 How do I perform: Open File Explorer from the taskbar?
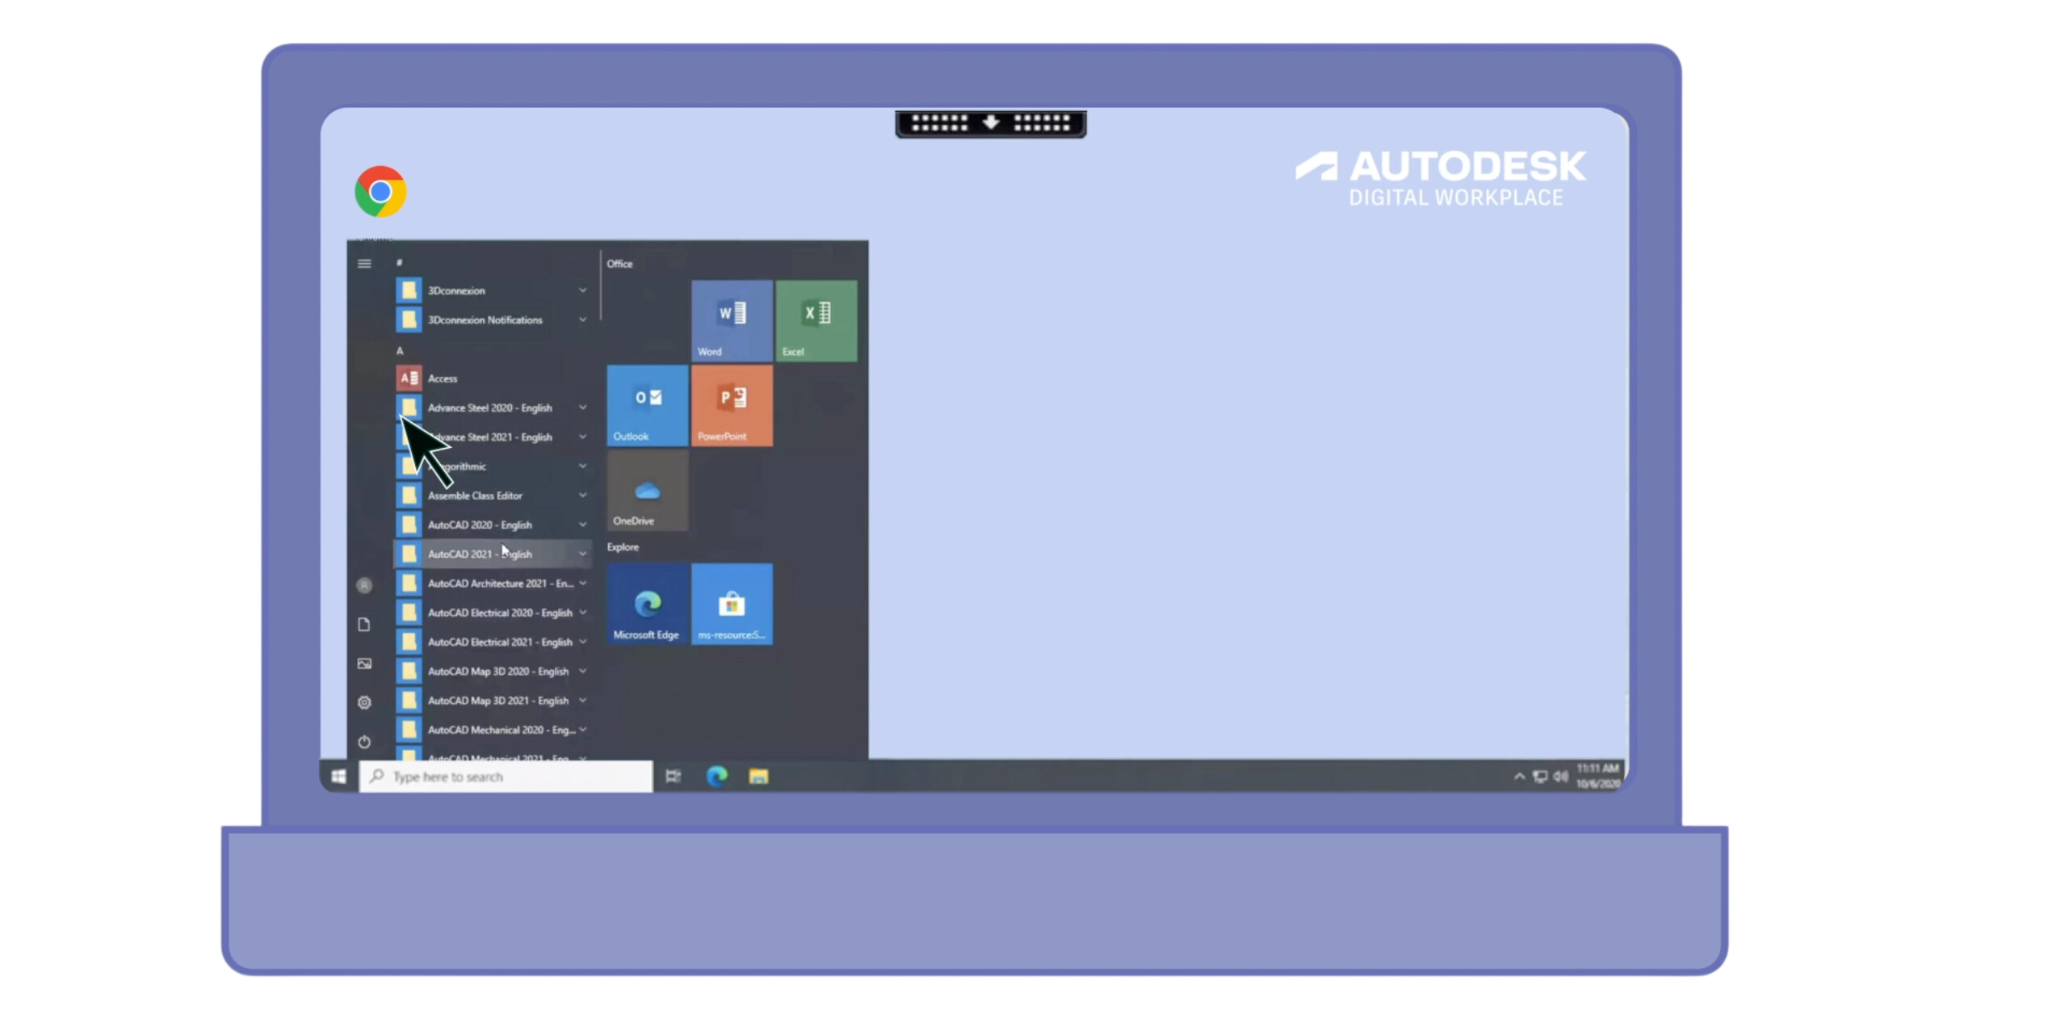point(759,776)
